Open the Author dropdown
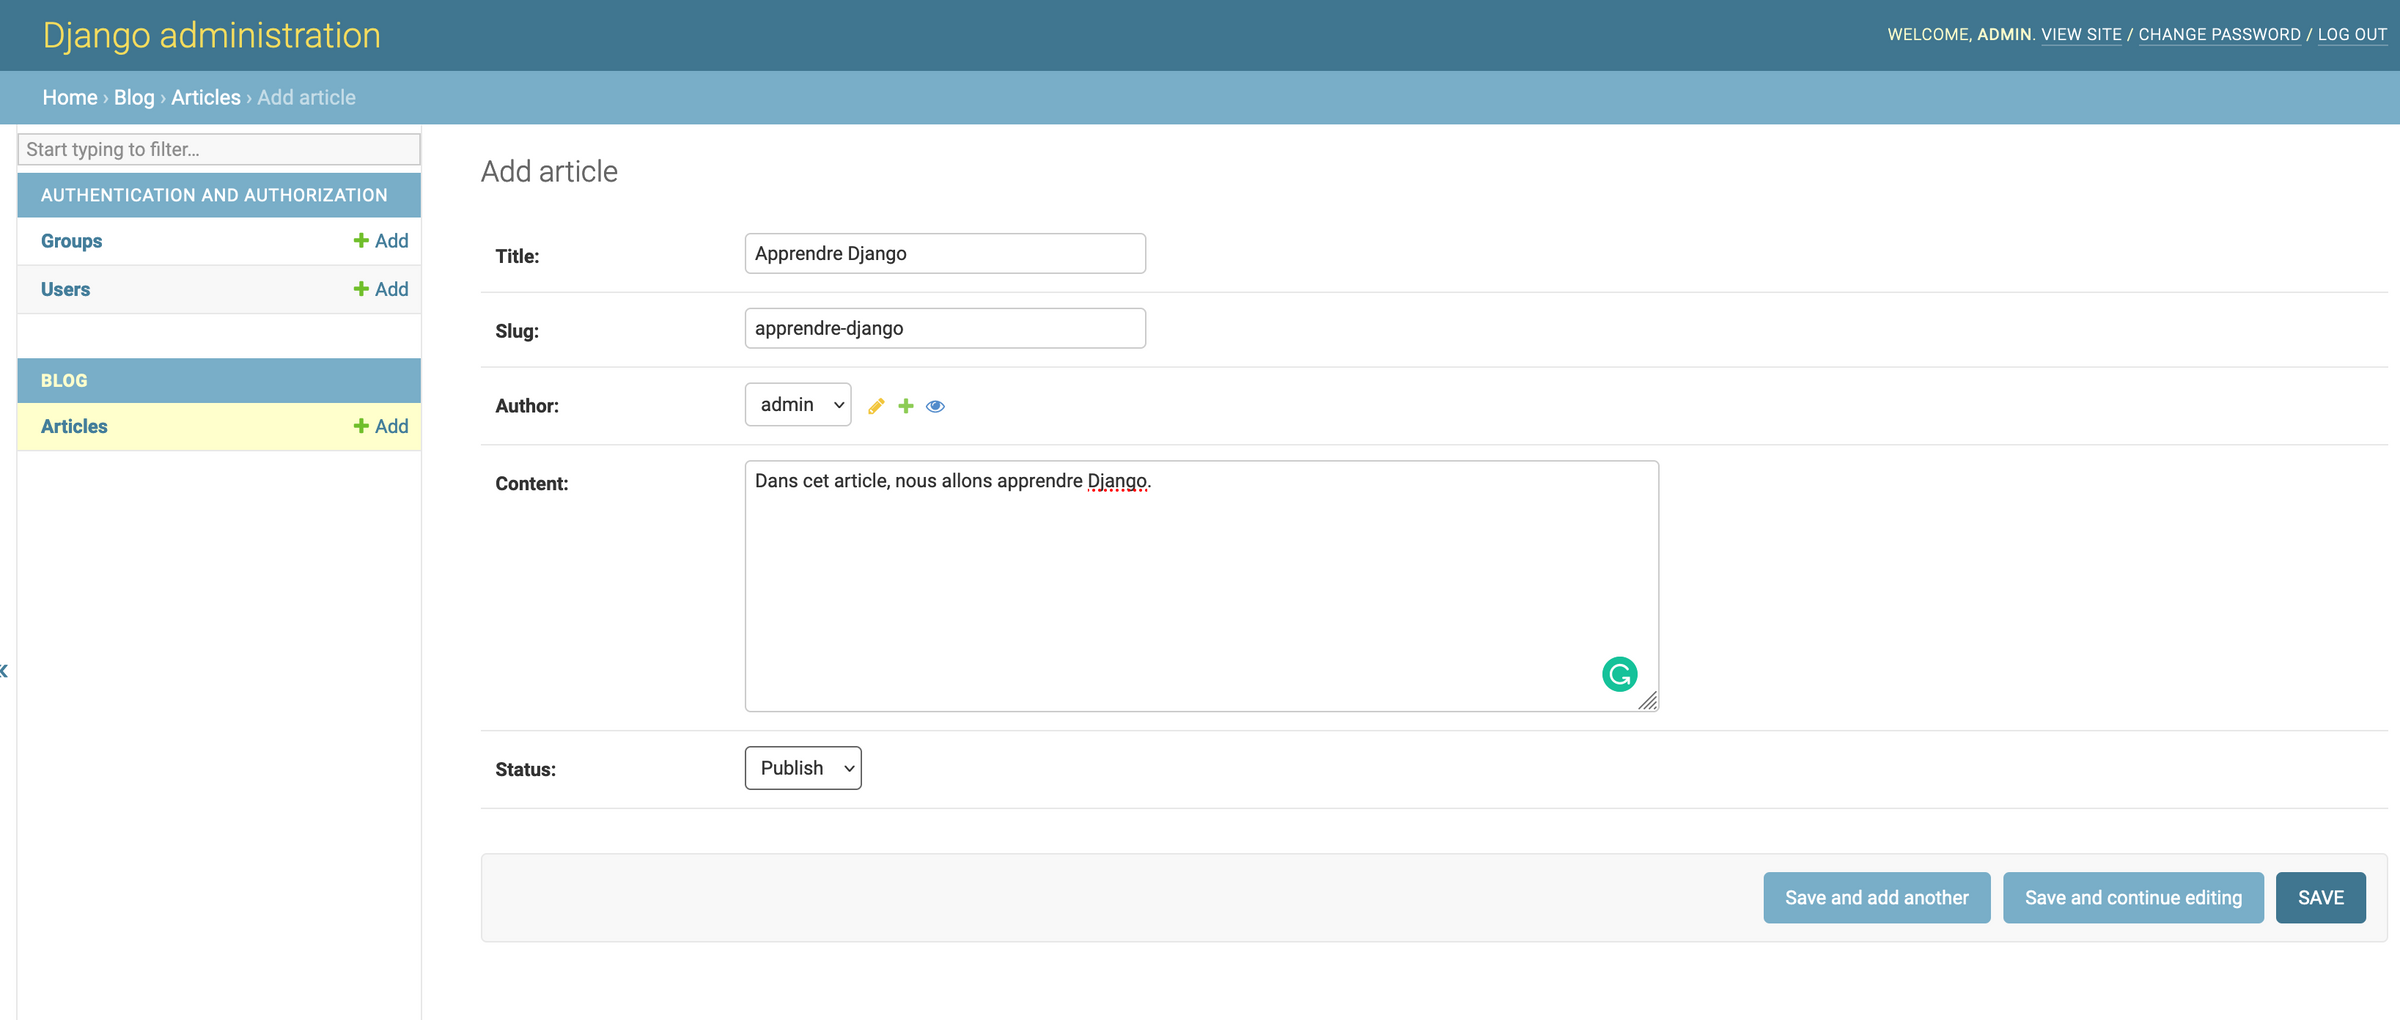The width and height of the screenshot is (2400, 1020). [797, 404]
